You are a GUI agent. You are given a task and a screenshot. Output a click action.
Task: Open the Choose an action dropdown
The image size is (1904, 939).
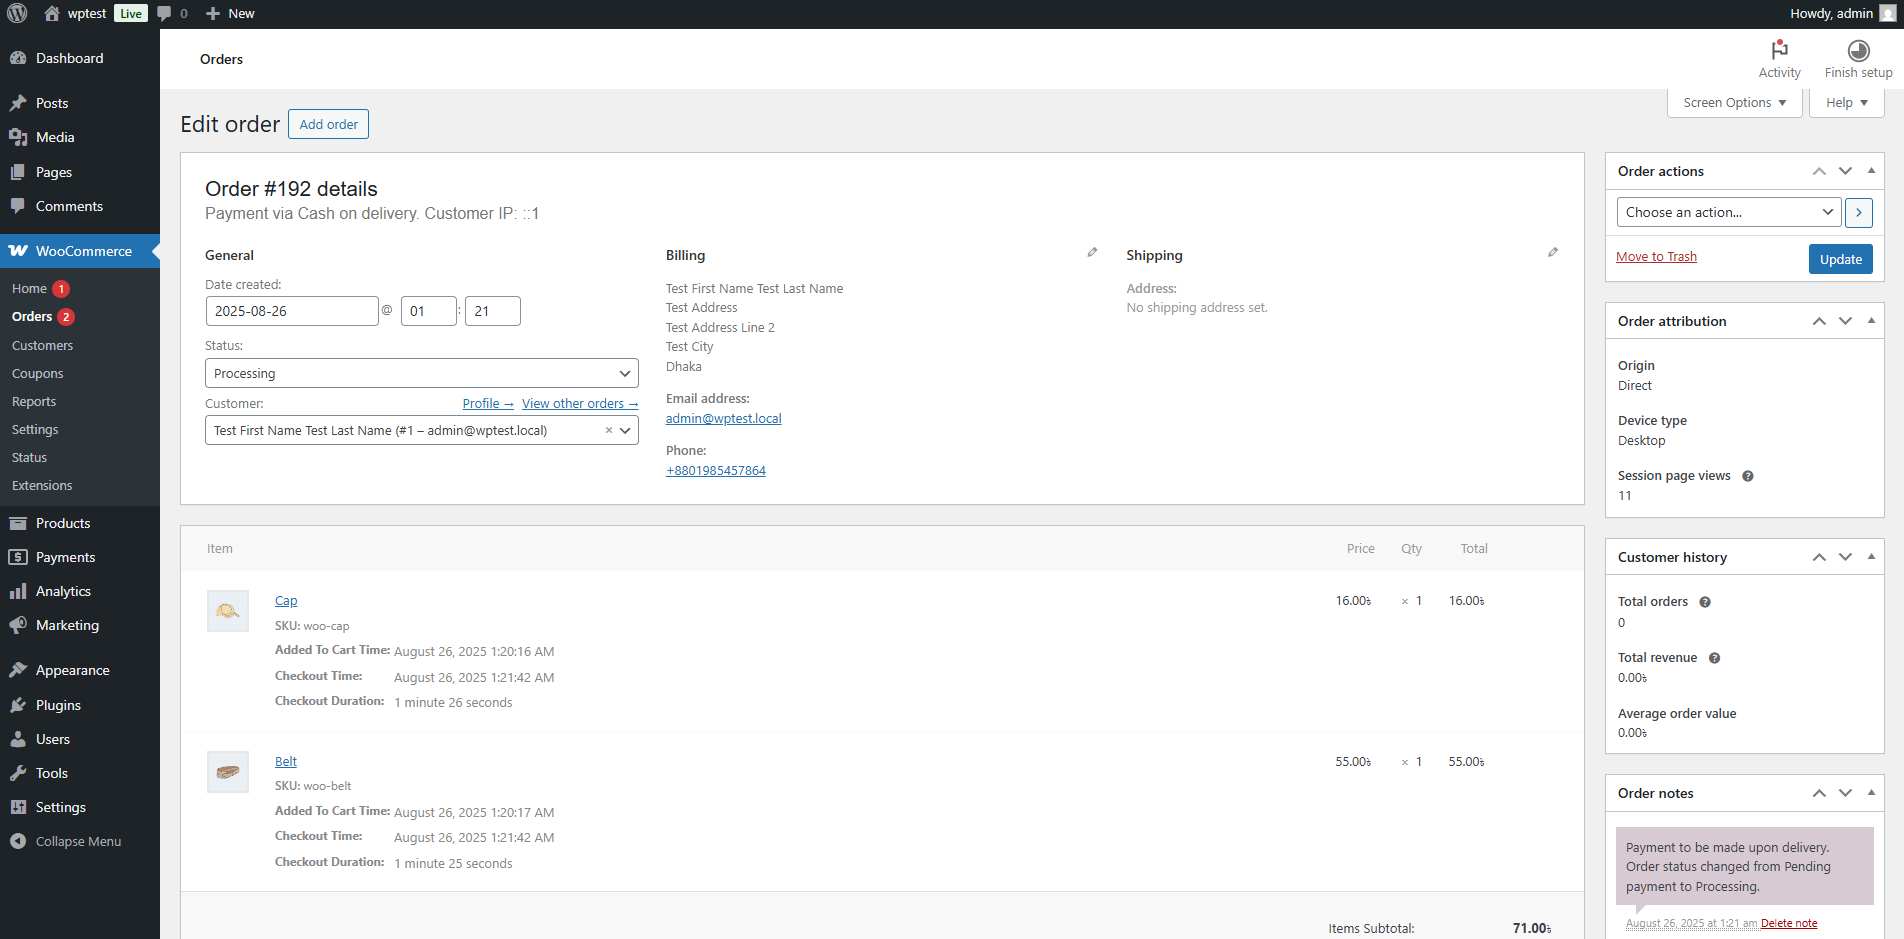[x=1728, y=212]
